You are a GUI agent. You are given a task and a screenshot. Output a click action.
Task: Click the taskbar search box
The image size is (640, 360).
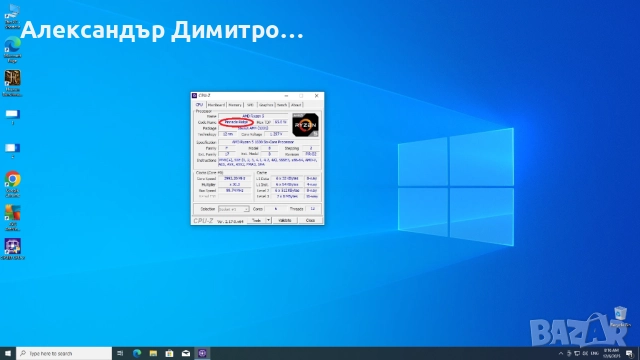point(64,353)
